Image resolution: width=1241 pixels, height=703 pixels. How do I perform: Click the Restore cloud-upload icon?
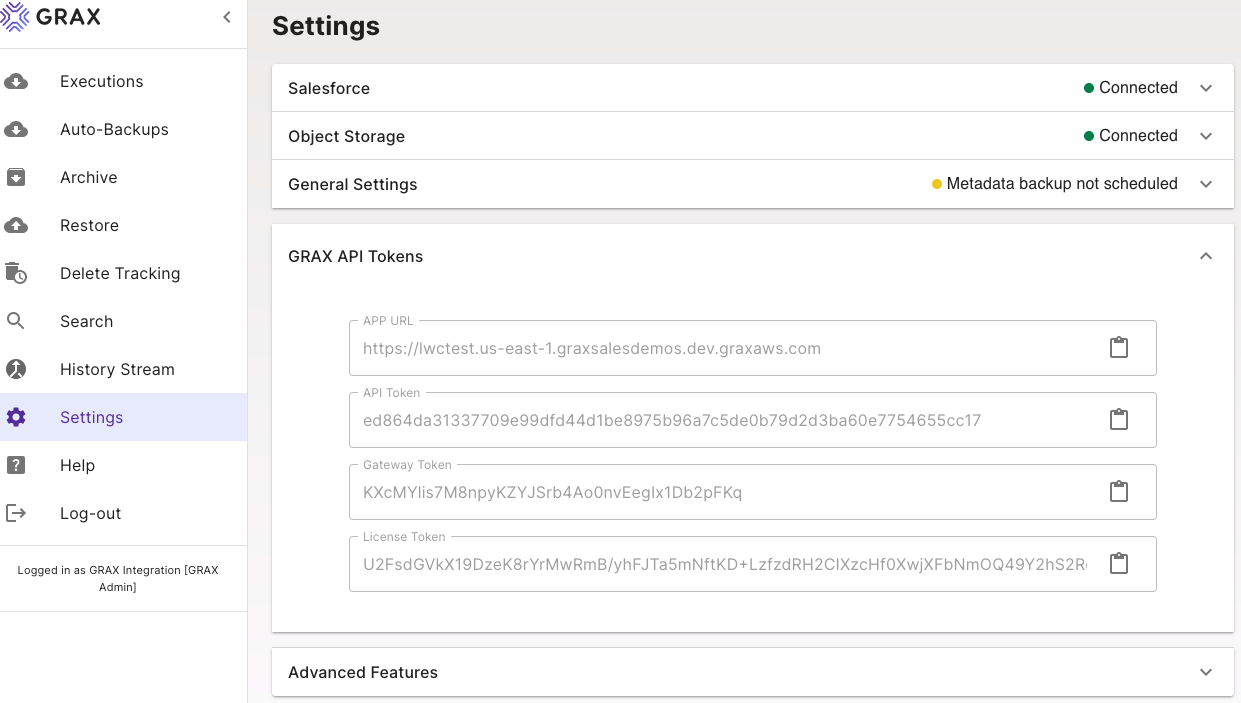point(16,225)
